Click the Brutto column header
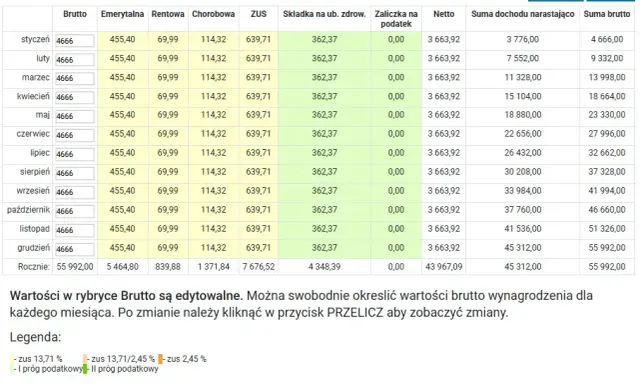Image resolution: width=640 pixels, height=384 pixels. pos(75,14)
